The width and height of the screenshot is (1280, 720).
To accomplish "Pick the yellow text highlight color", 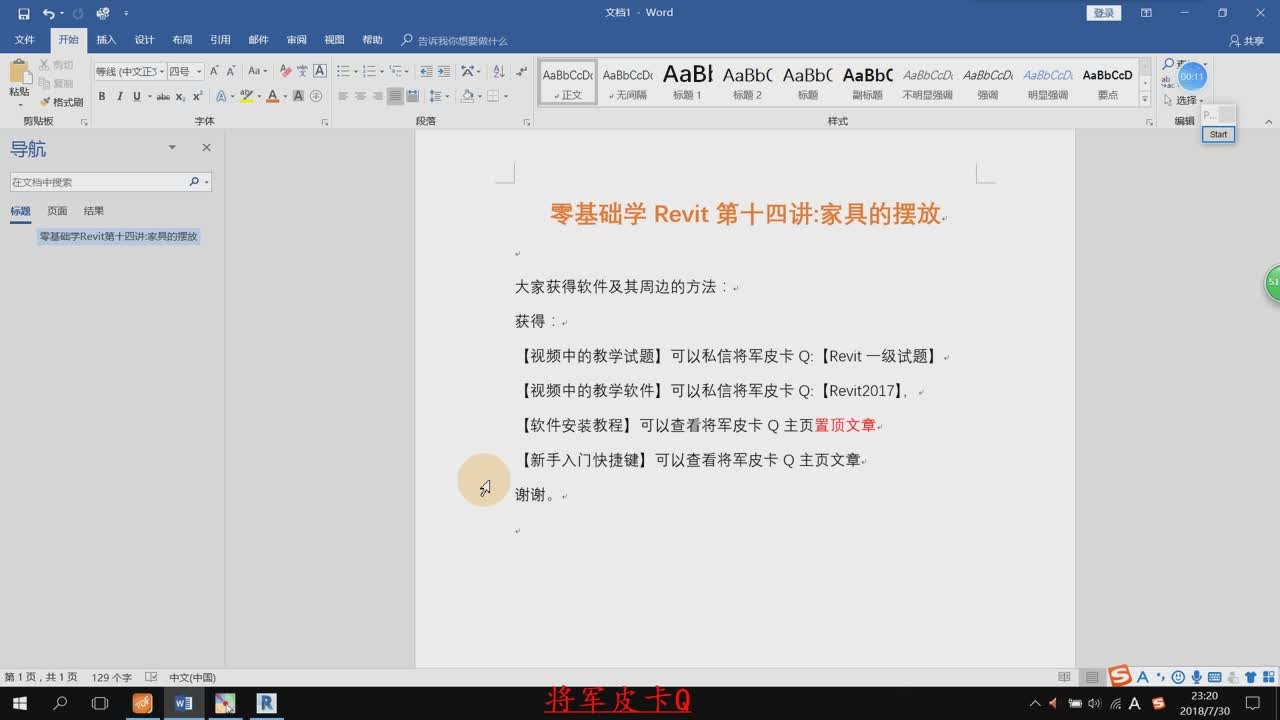I will click(246, 97).
